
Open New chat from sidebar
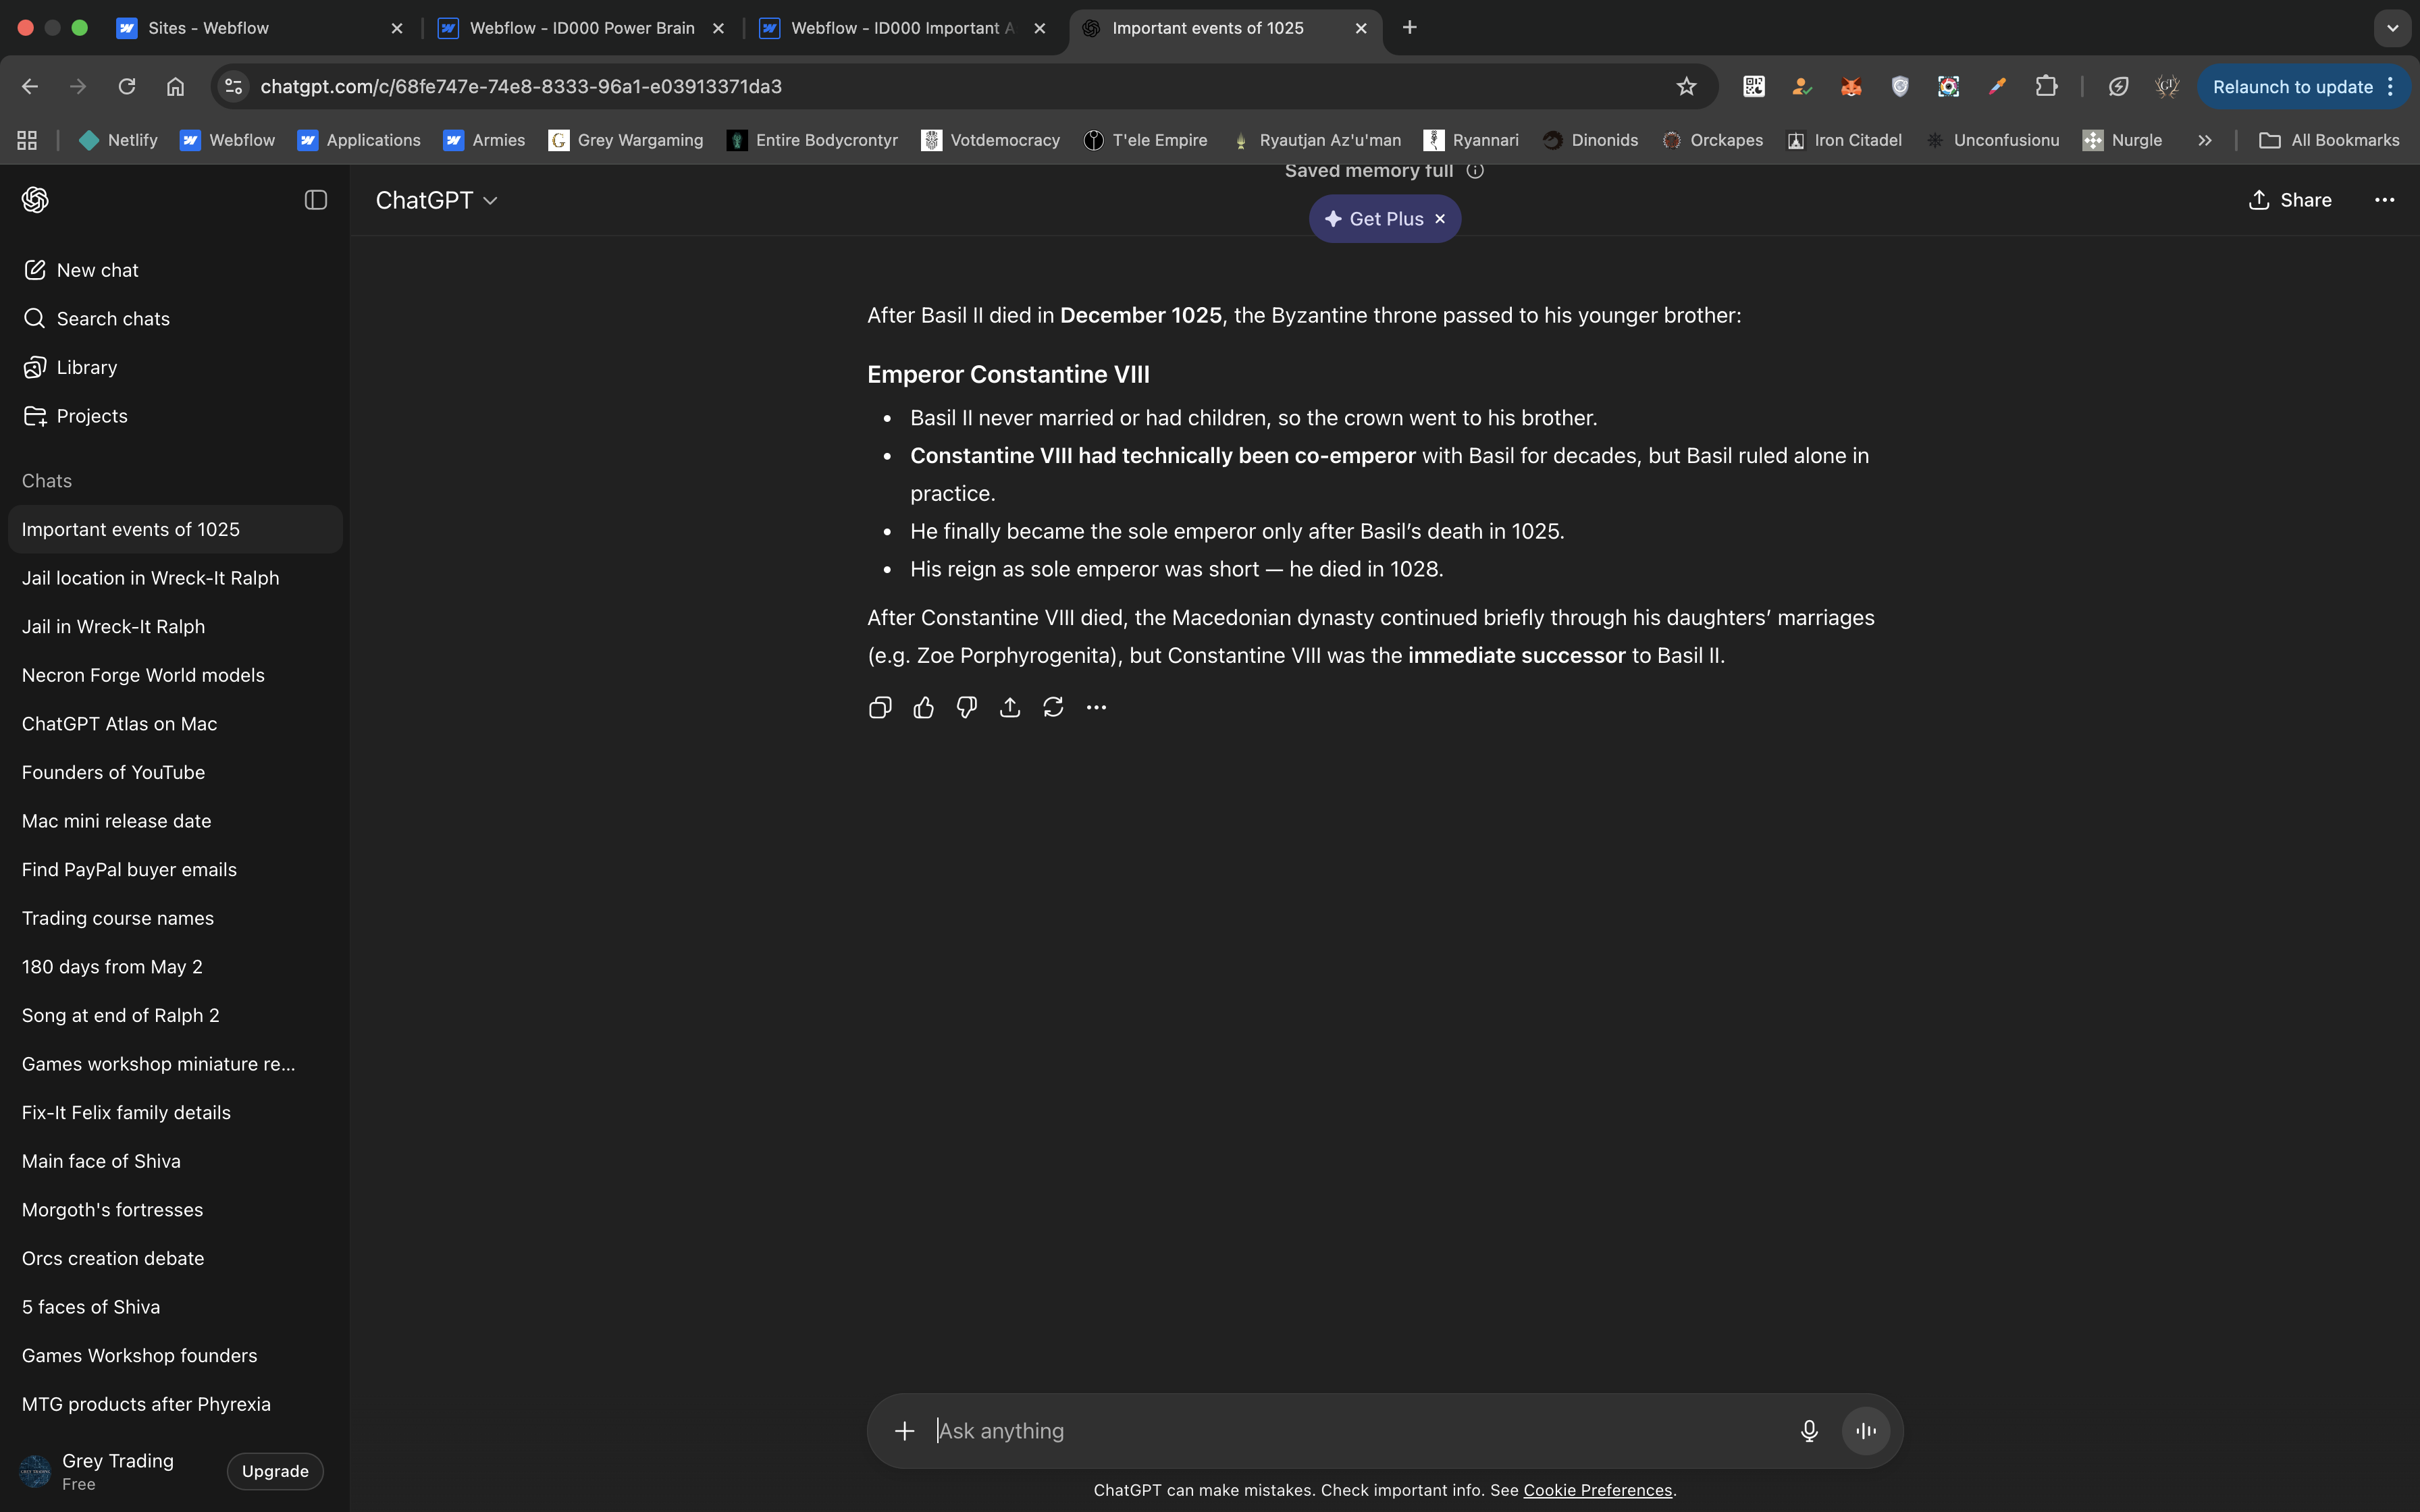tap(97, 270)
